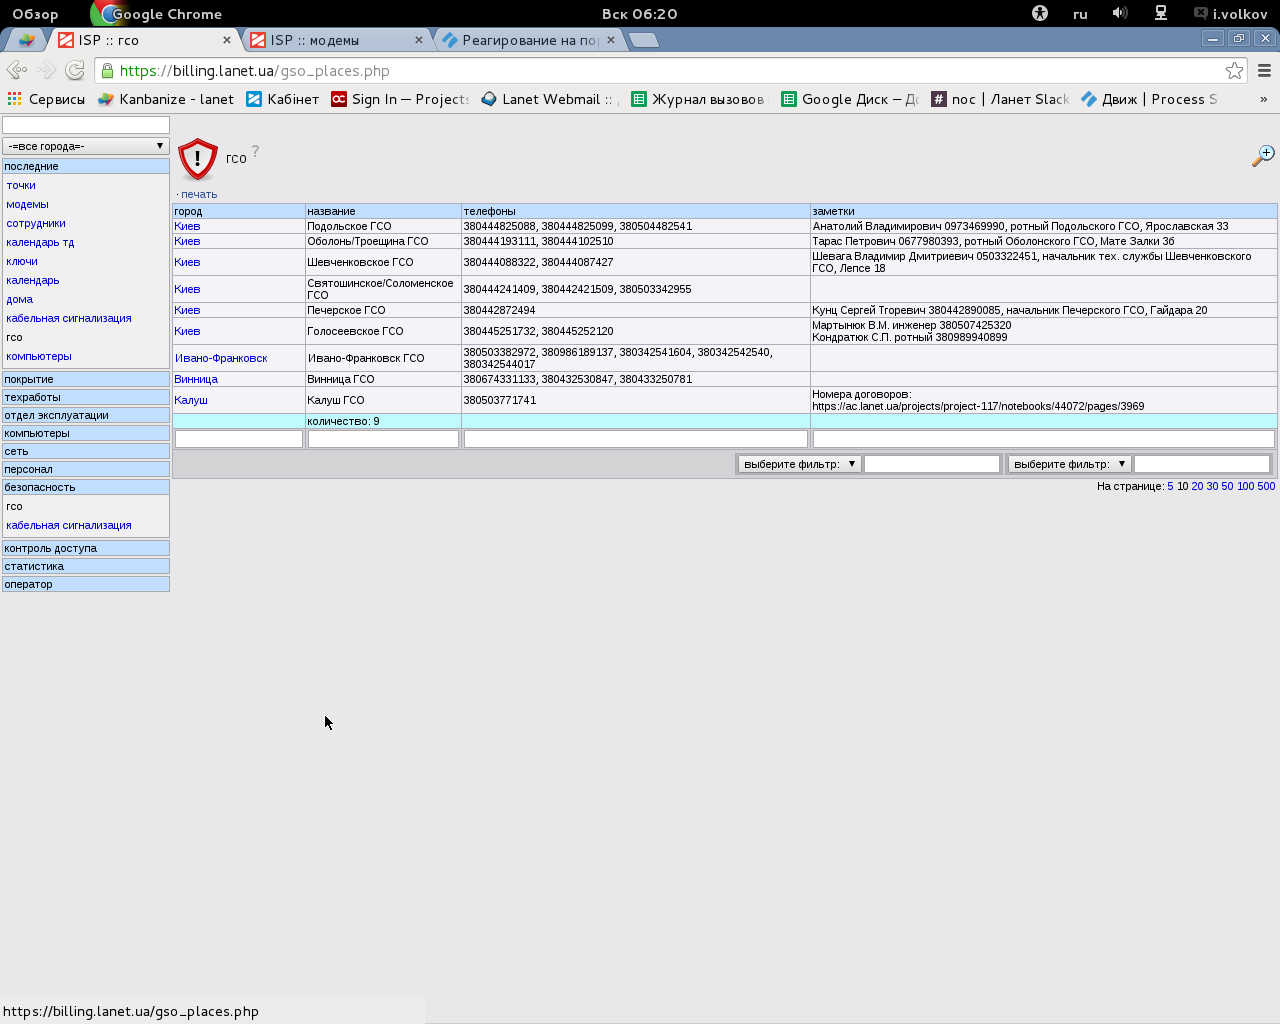The image size is (1280, 1024).
Task: Go back to the previous page
Action: click(x=16, y=70)
